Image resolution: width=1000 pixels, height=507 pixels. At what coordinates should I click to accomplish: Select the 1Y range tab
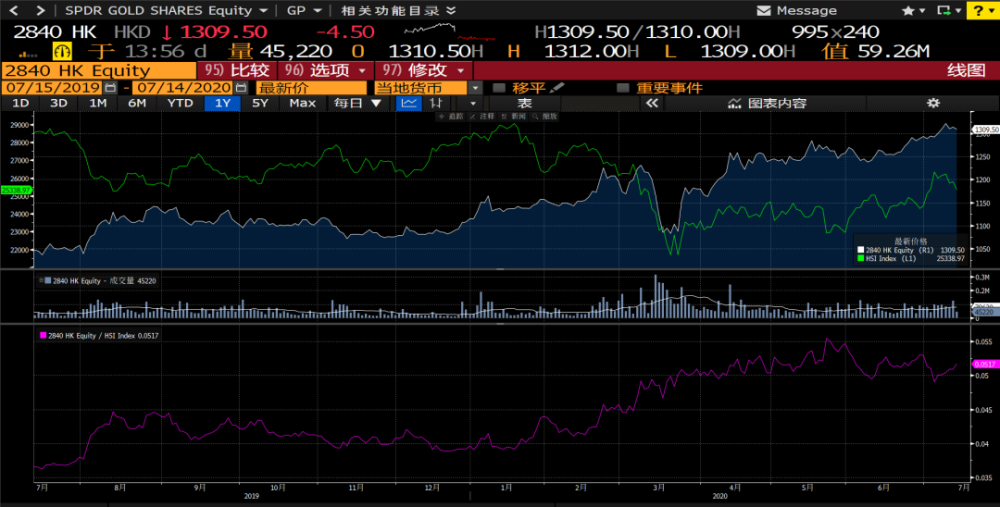click(223, 103)
